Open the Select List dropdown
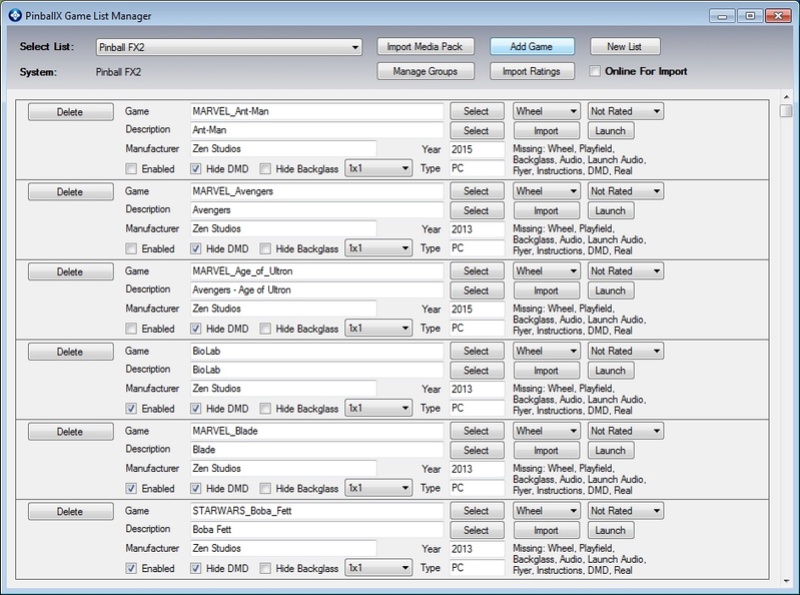The width and height of the screenshot is (800, 595). tap(229, 47)
